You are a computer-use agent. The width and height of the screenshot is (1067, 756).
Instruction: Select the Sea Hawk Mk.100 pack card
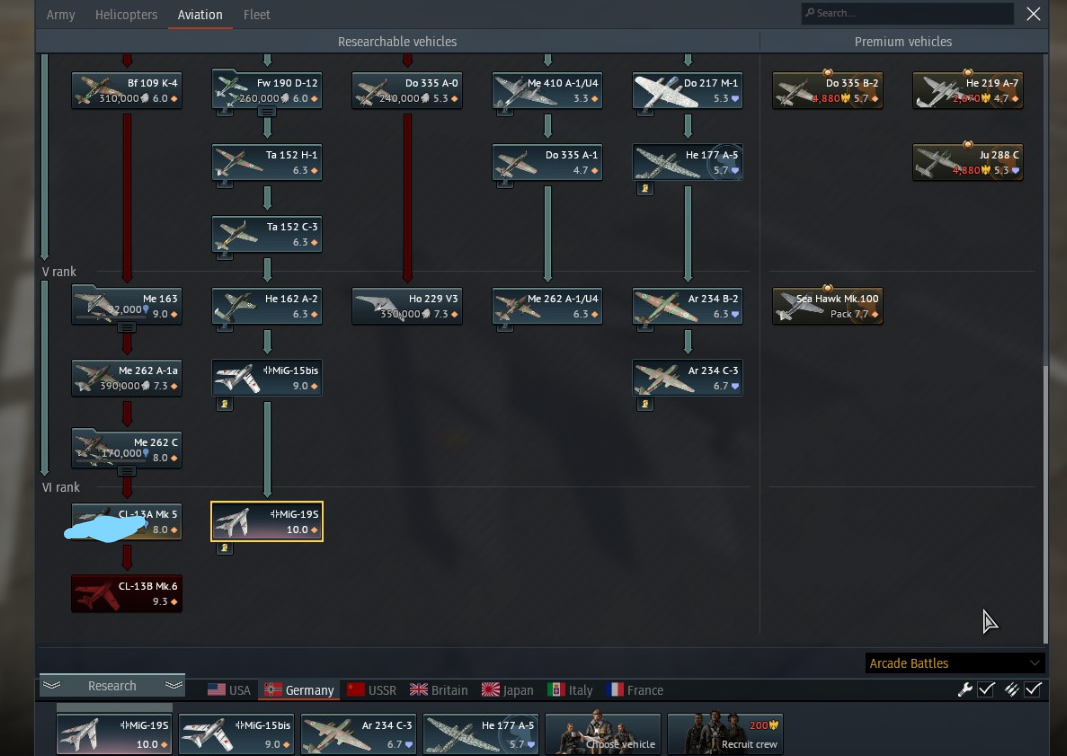(x=827, y=306)
